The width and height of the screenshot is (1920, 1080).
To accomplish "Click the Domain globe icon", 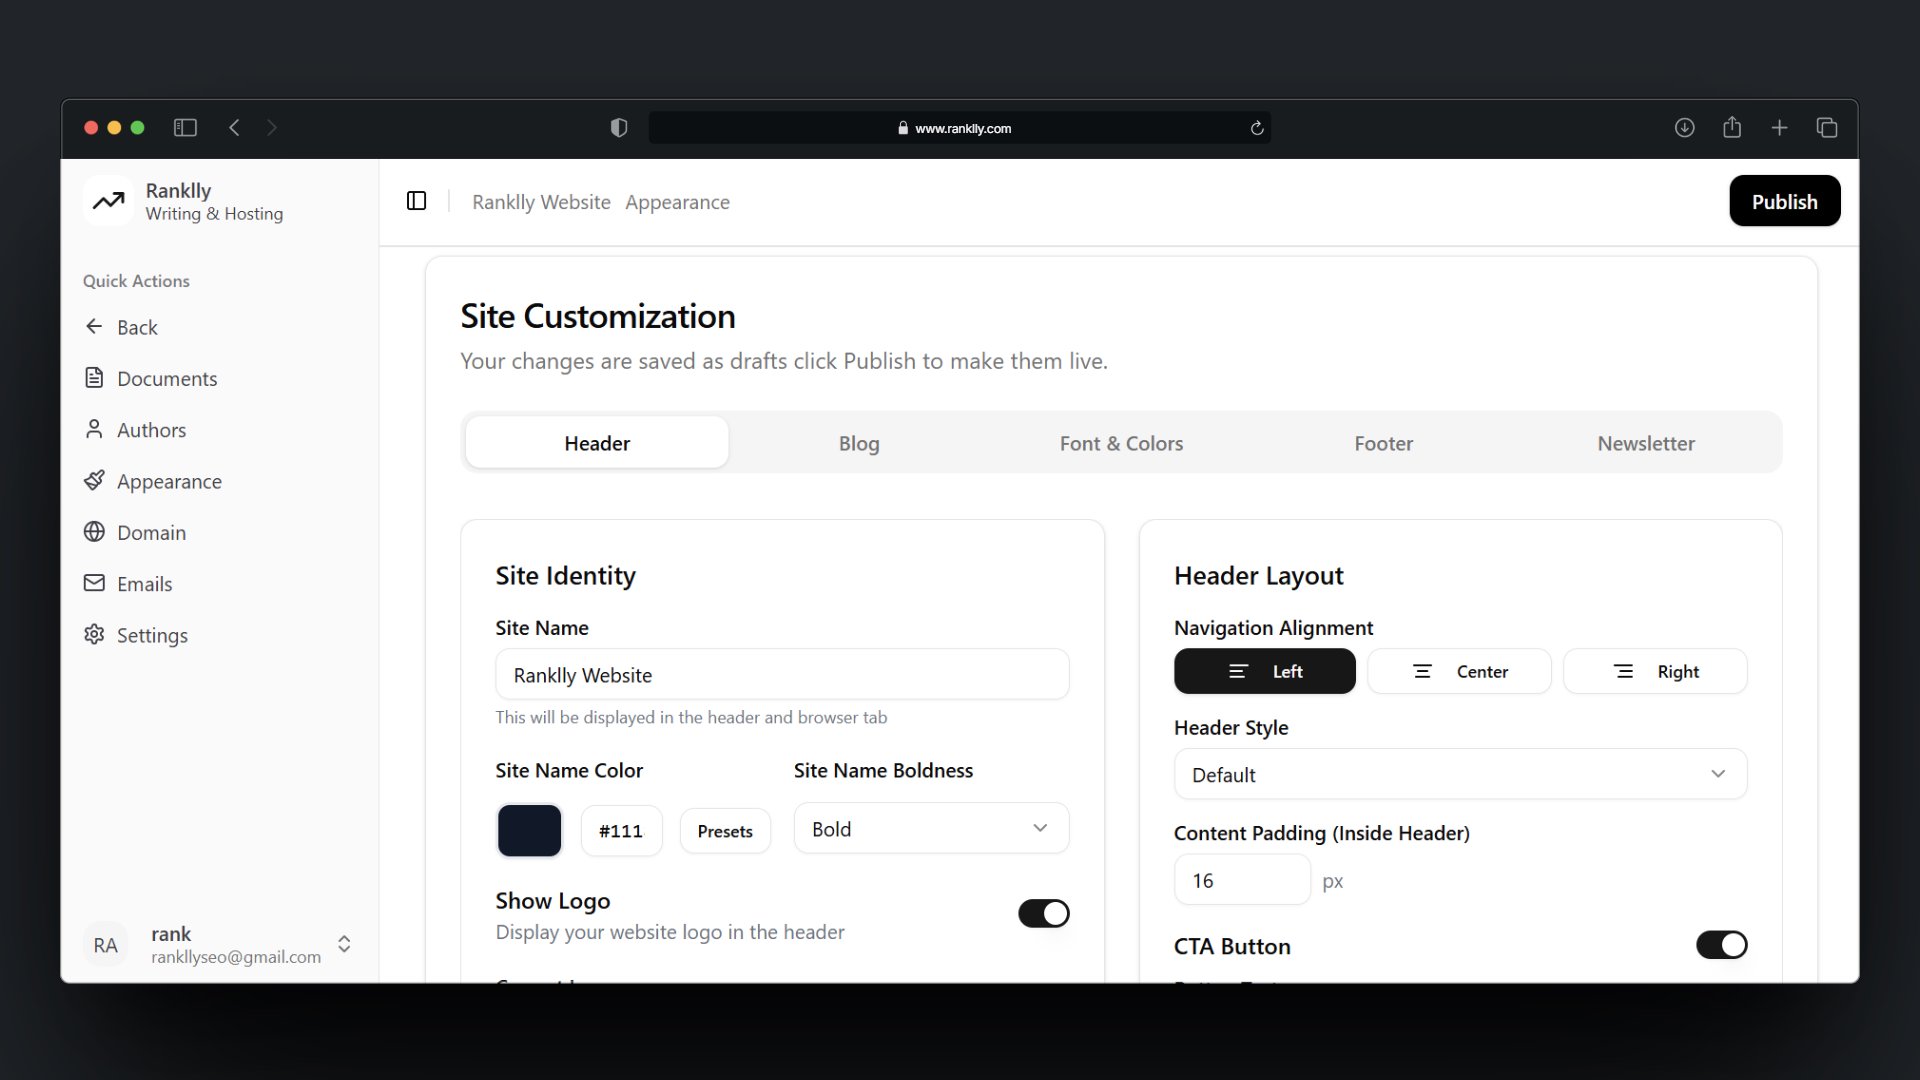I will pos(94,532).
